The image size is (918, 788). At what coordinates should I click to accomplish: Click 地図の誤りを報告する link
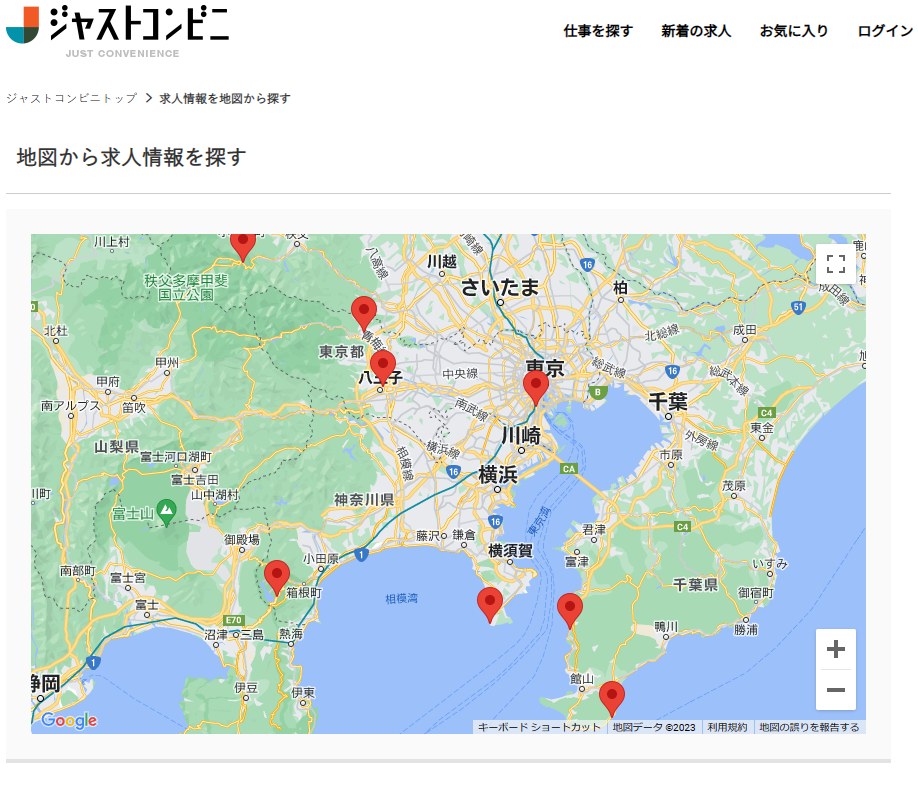tap(809, 727)
